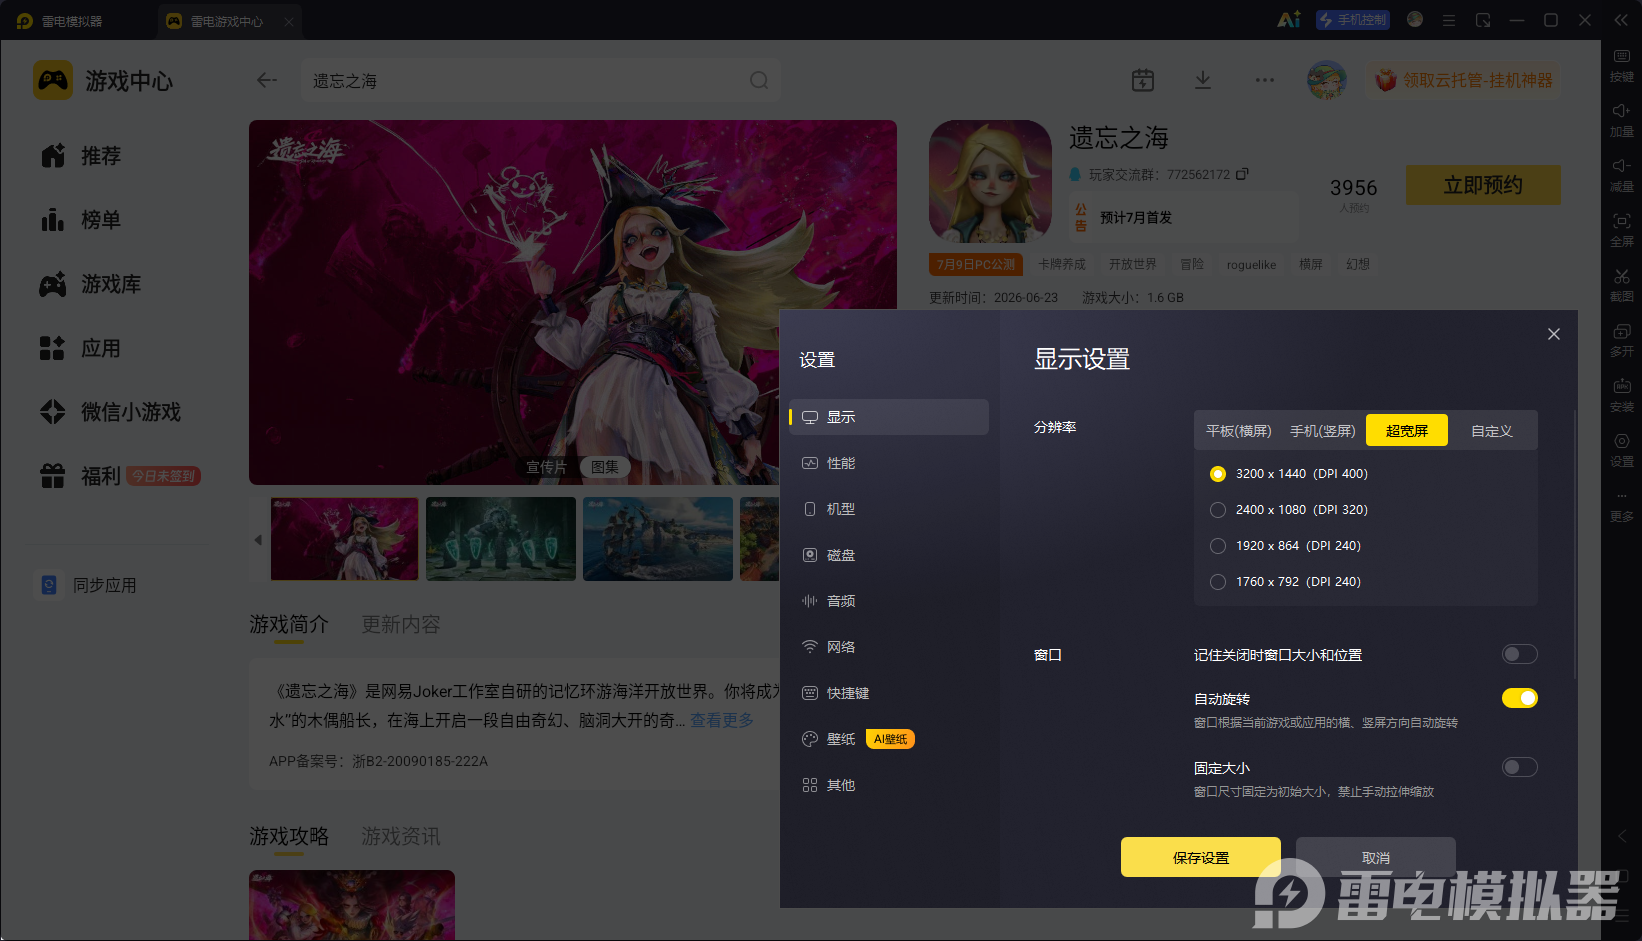Open 福利 benefits in left sidebar

tap(120, 476)
